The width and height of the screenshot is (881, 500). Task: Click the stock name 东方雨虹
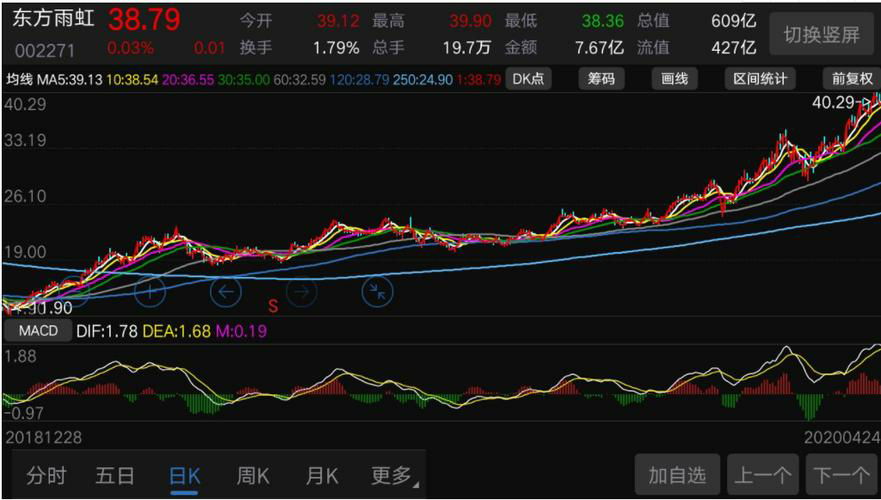[54, 19]
